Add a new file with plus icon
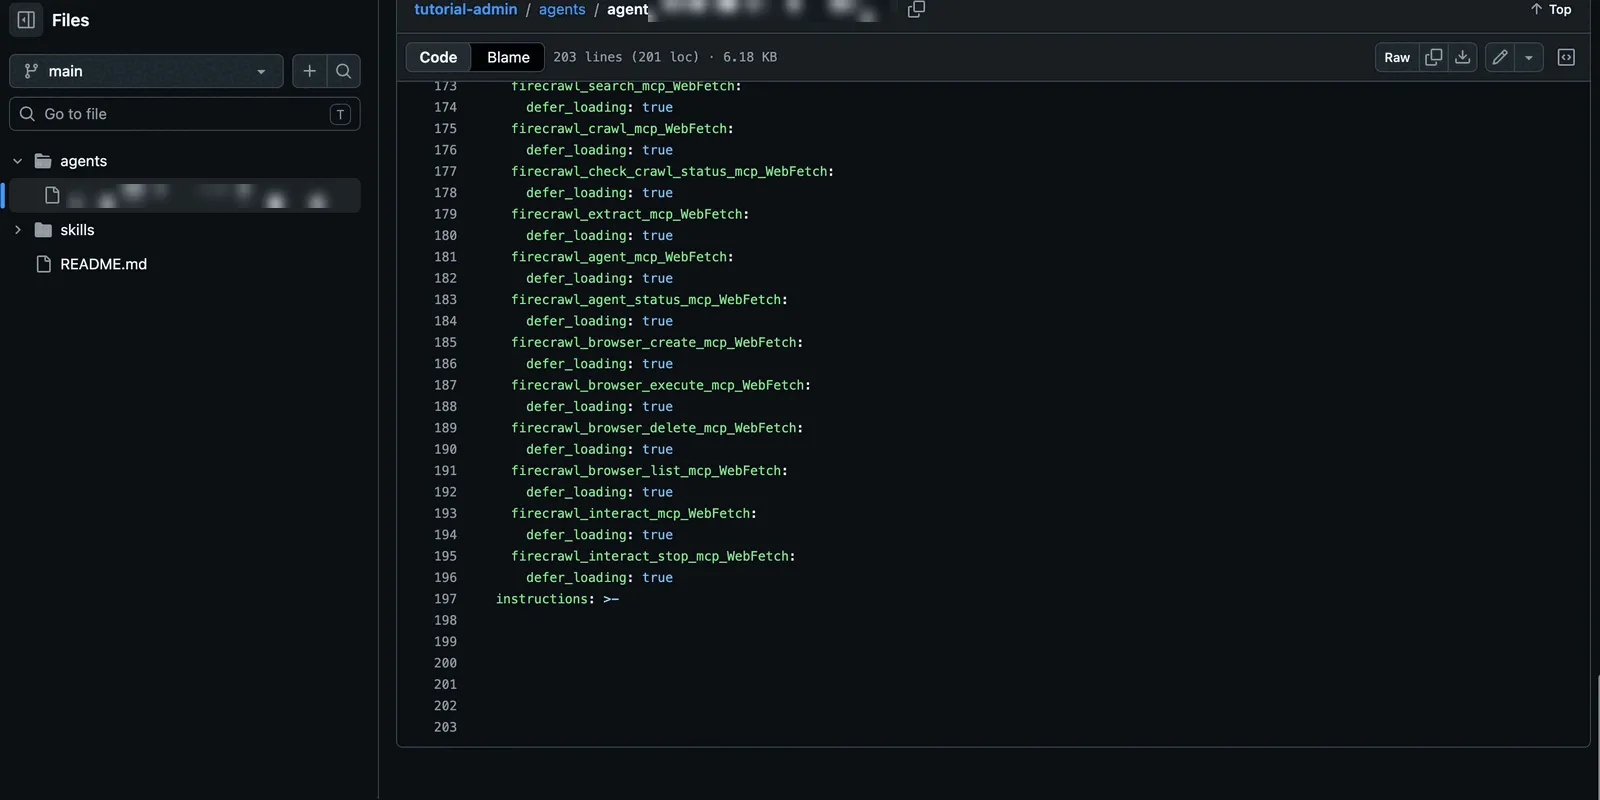The width and height of the screenshot is (1600, 800). 309,71
